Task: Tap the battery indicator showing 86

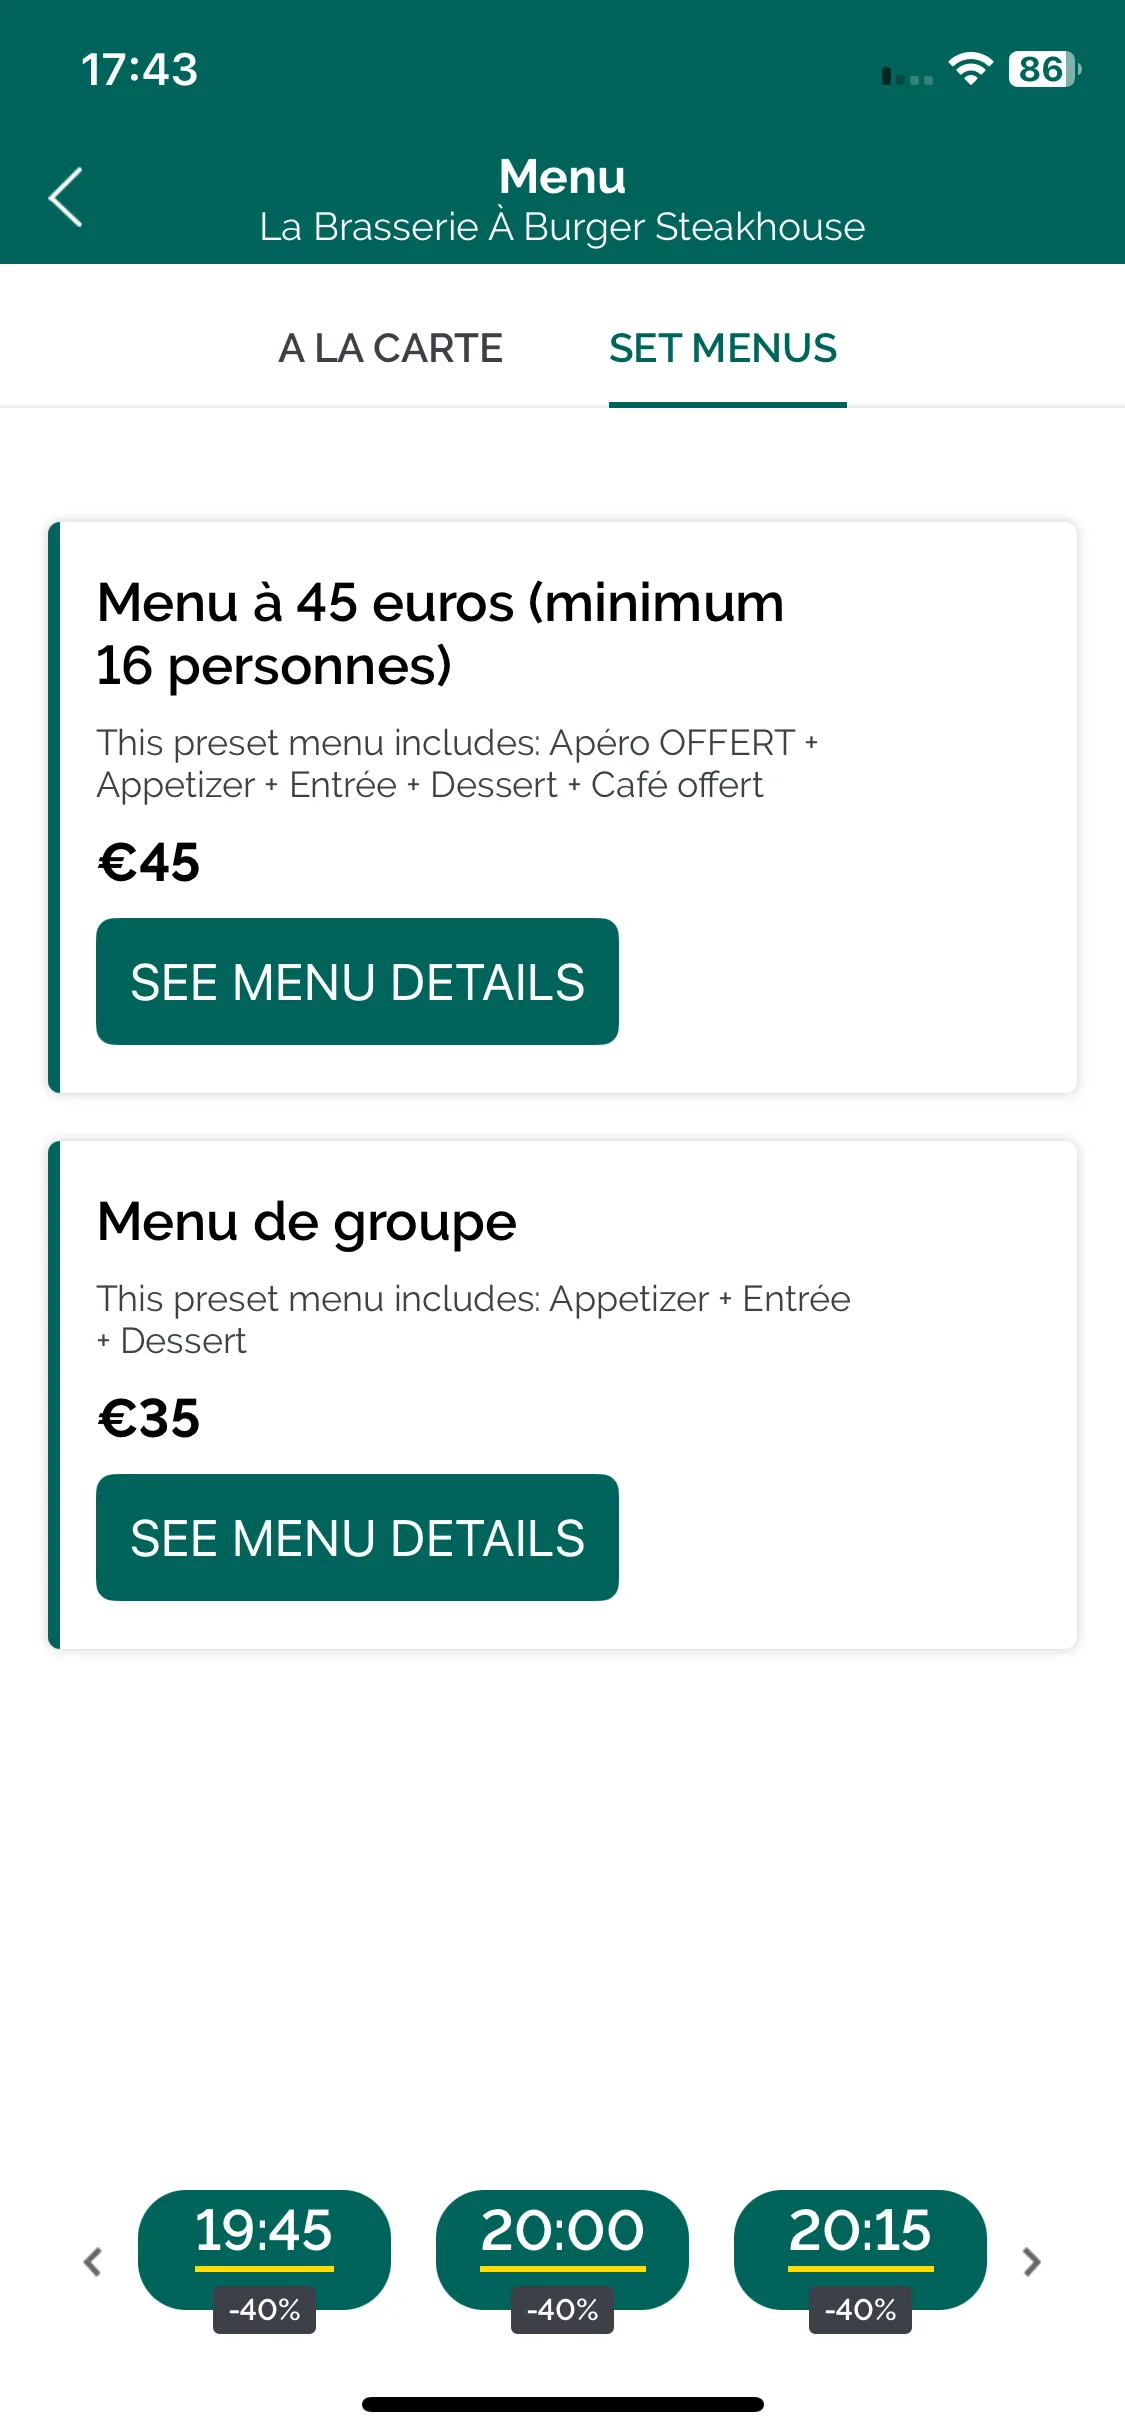Action: point(1045,69)
